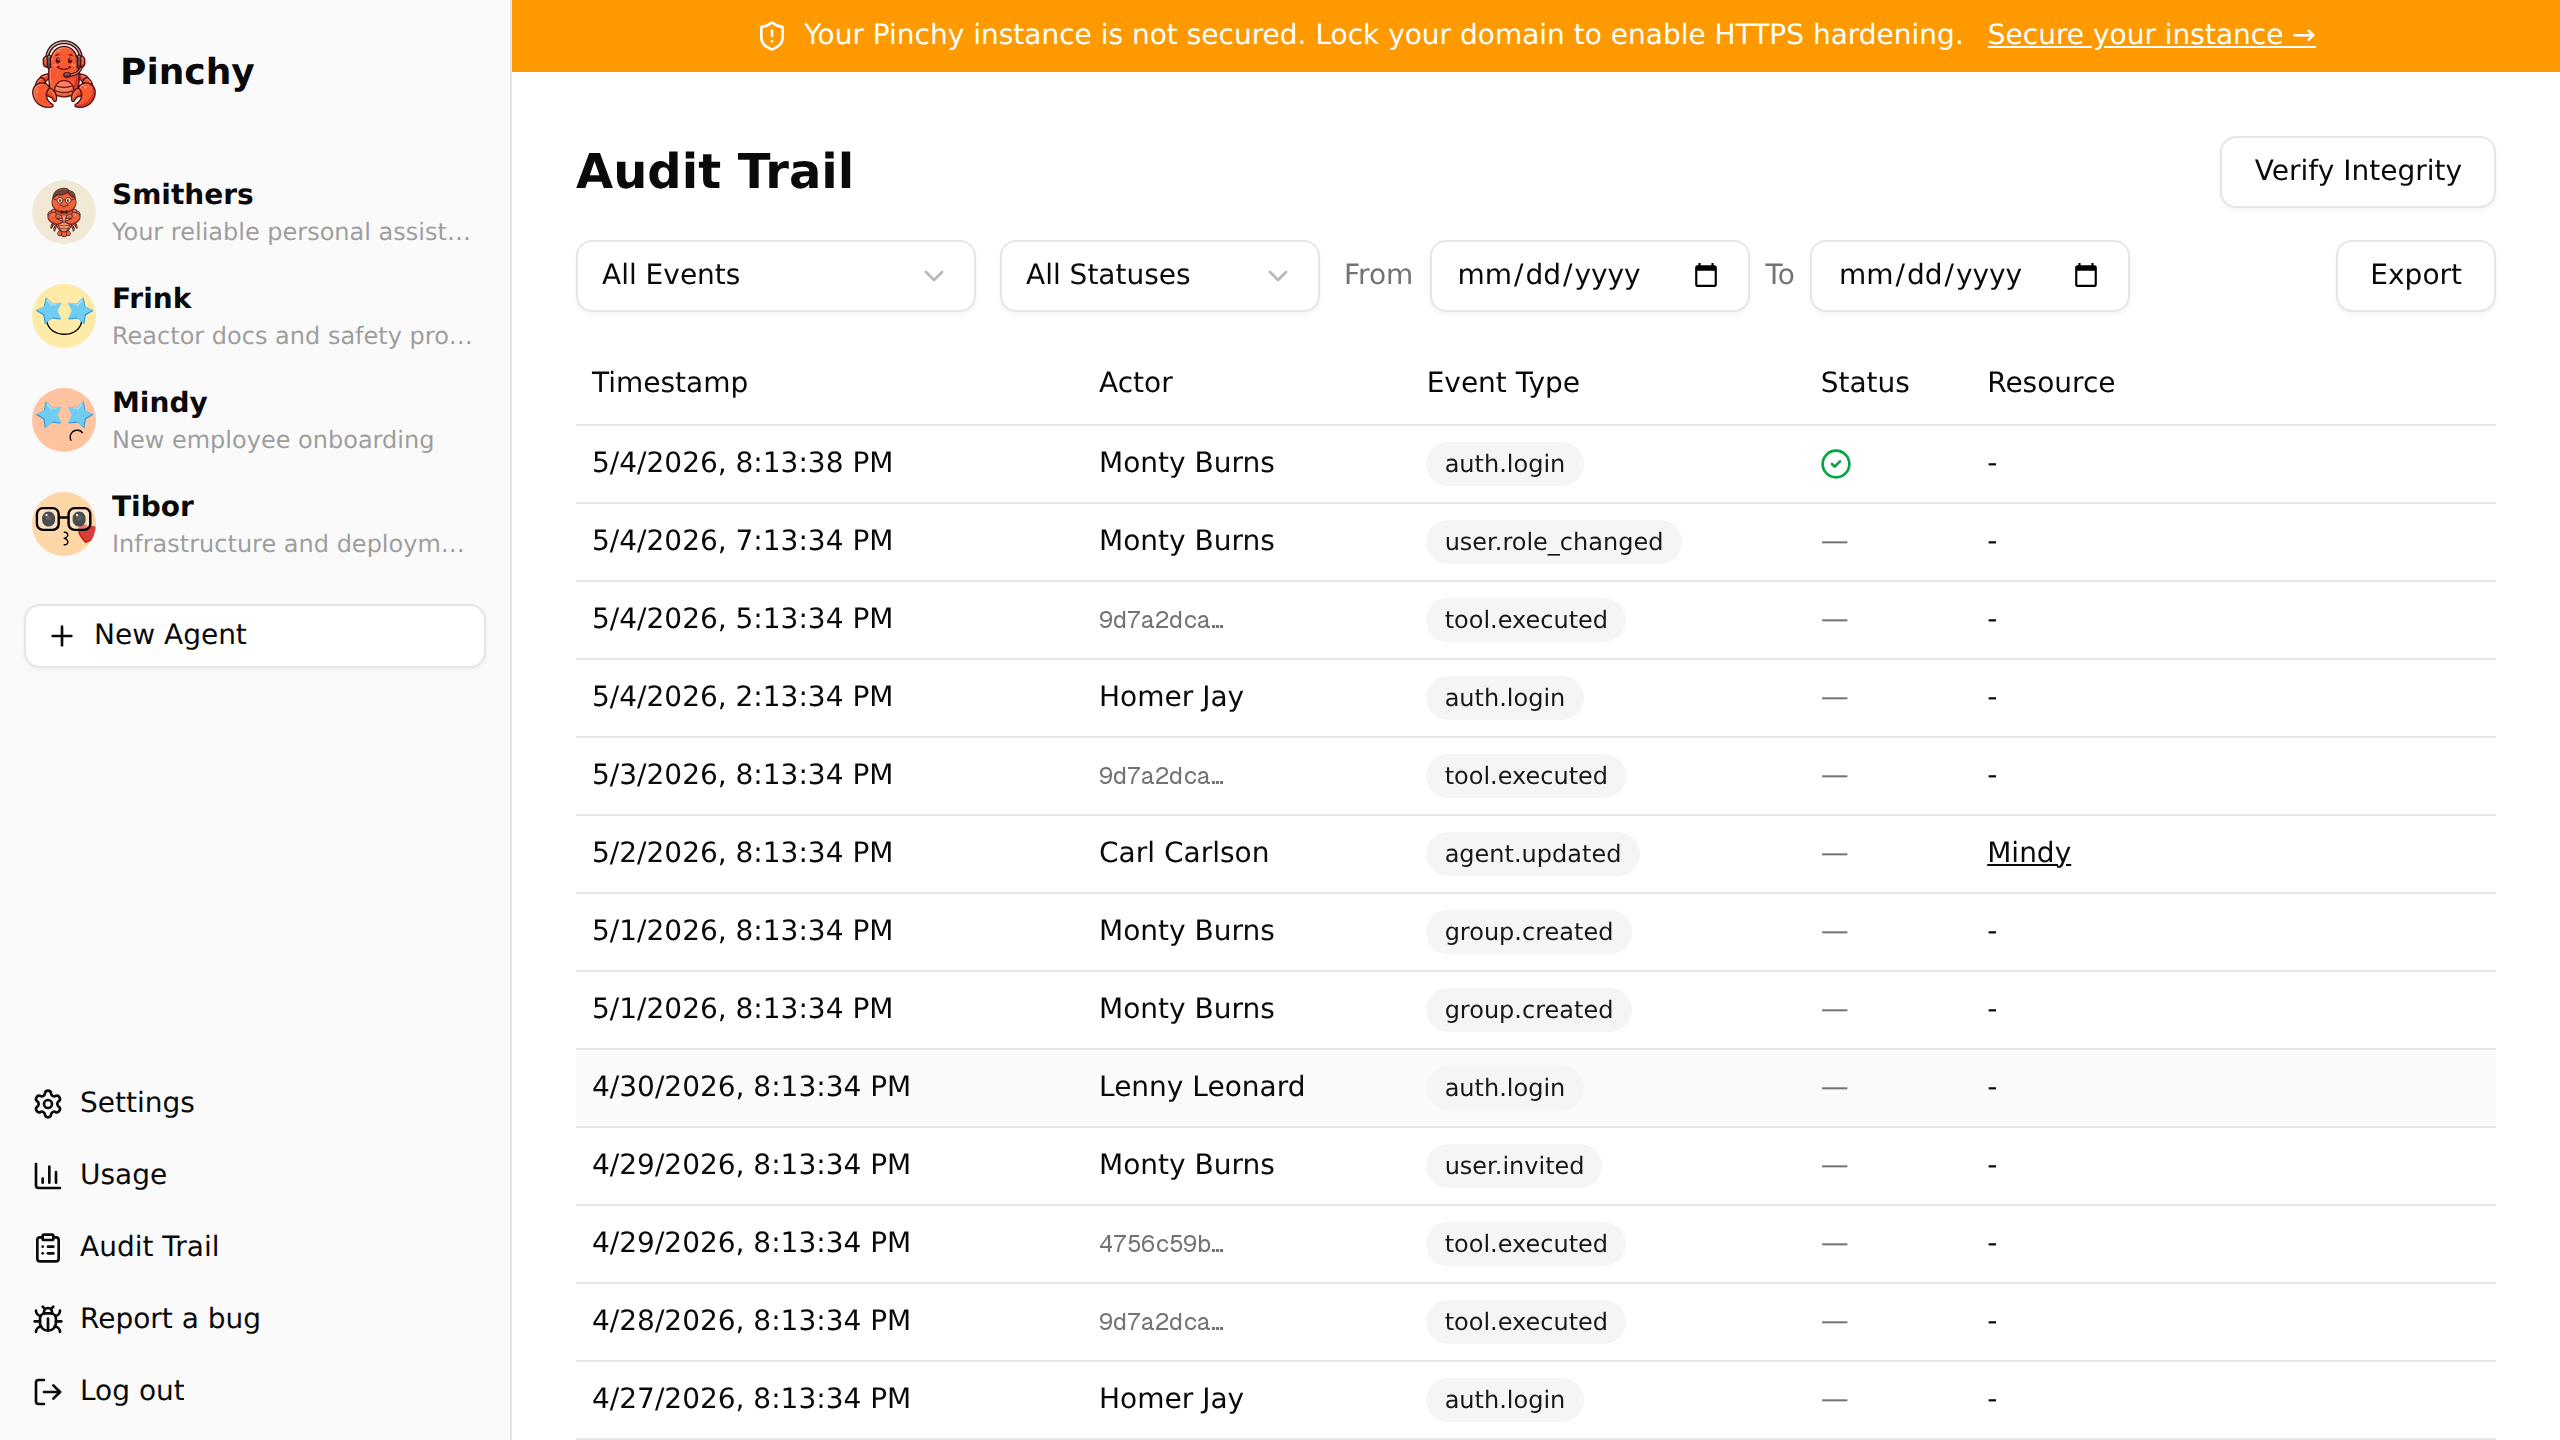The height and width of the screenshot is (1440, 2560).
Task: Go to Audit Trail in sidebar
Action: tap(149, 1246)
